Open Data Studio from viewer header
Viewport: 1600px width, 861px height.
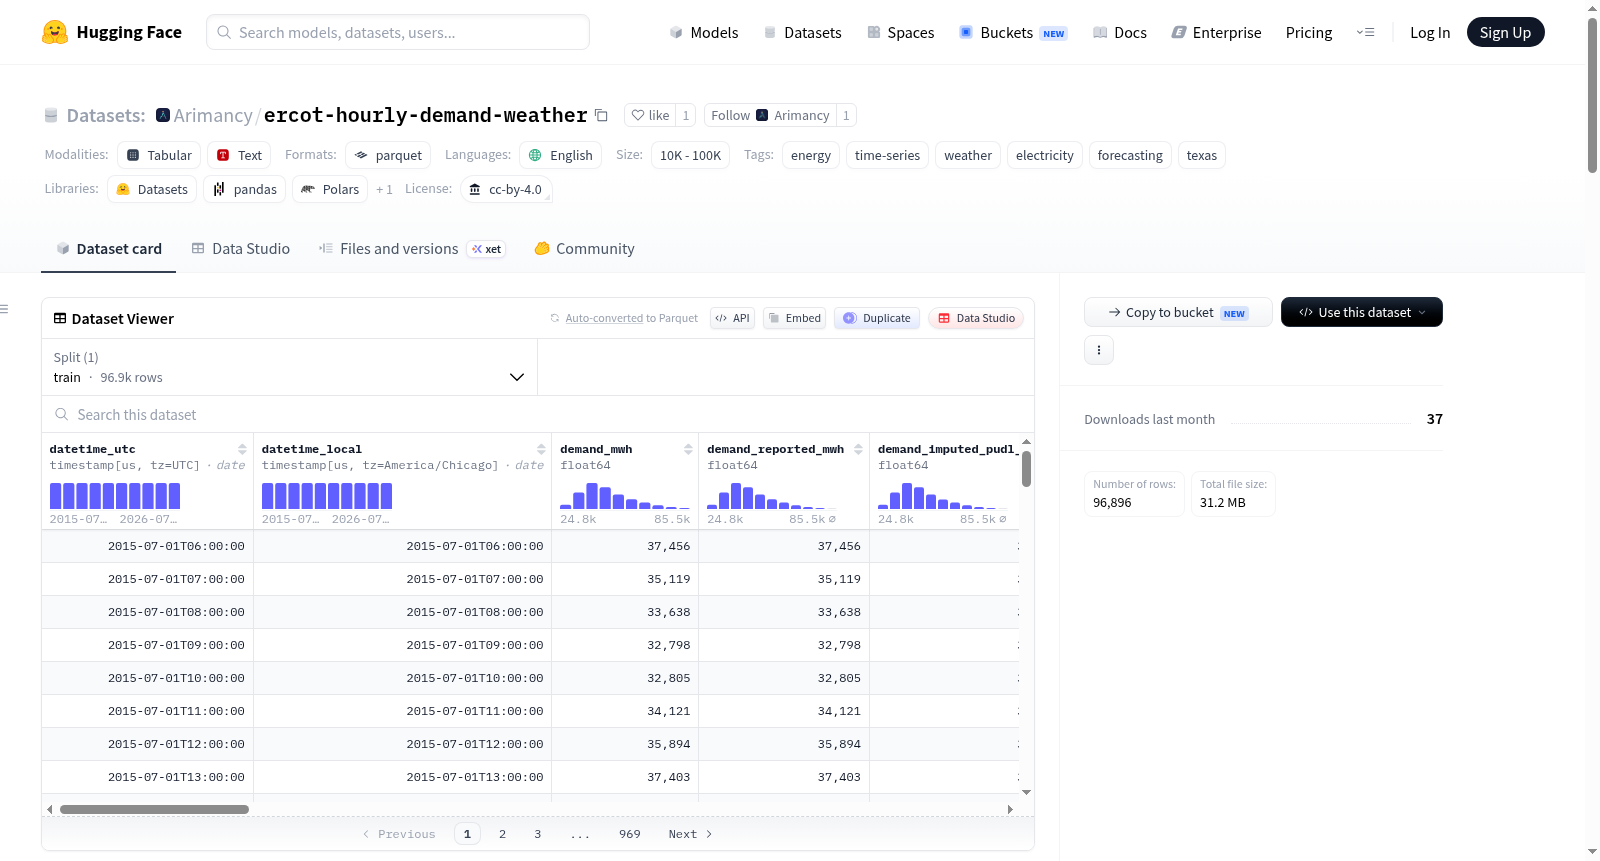(975, 318)
